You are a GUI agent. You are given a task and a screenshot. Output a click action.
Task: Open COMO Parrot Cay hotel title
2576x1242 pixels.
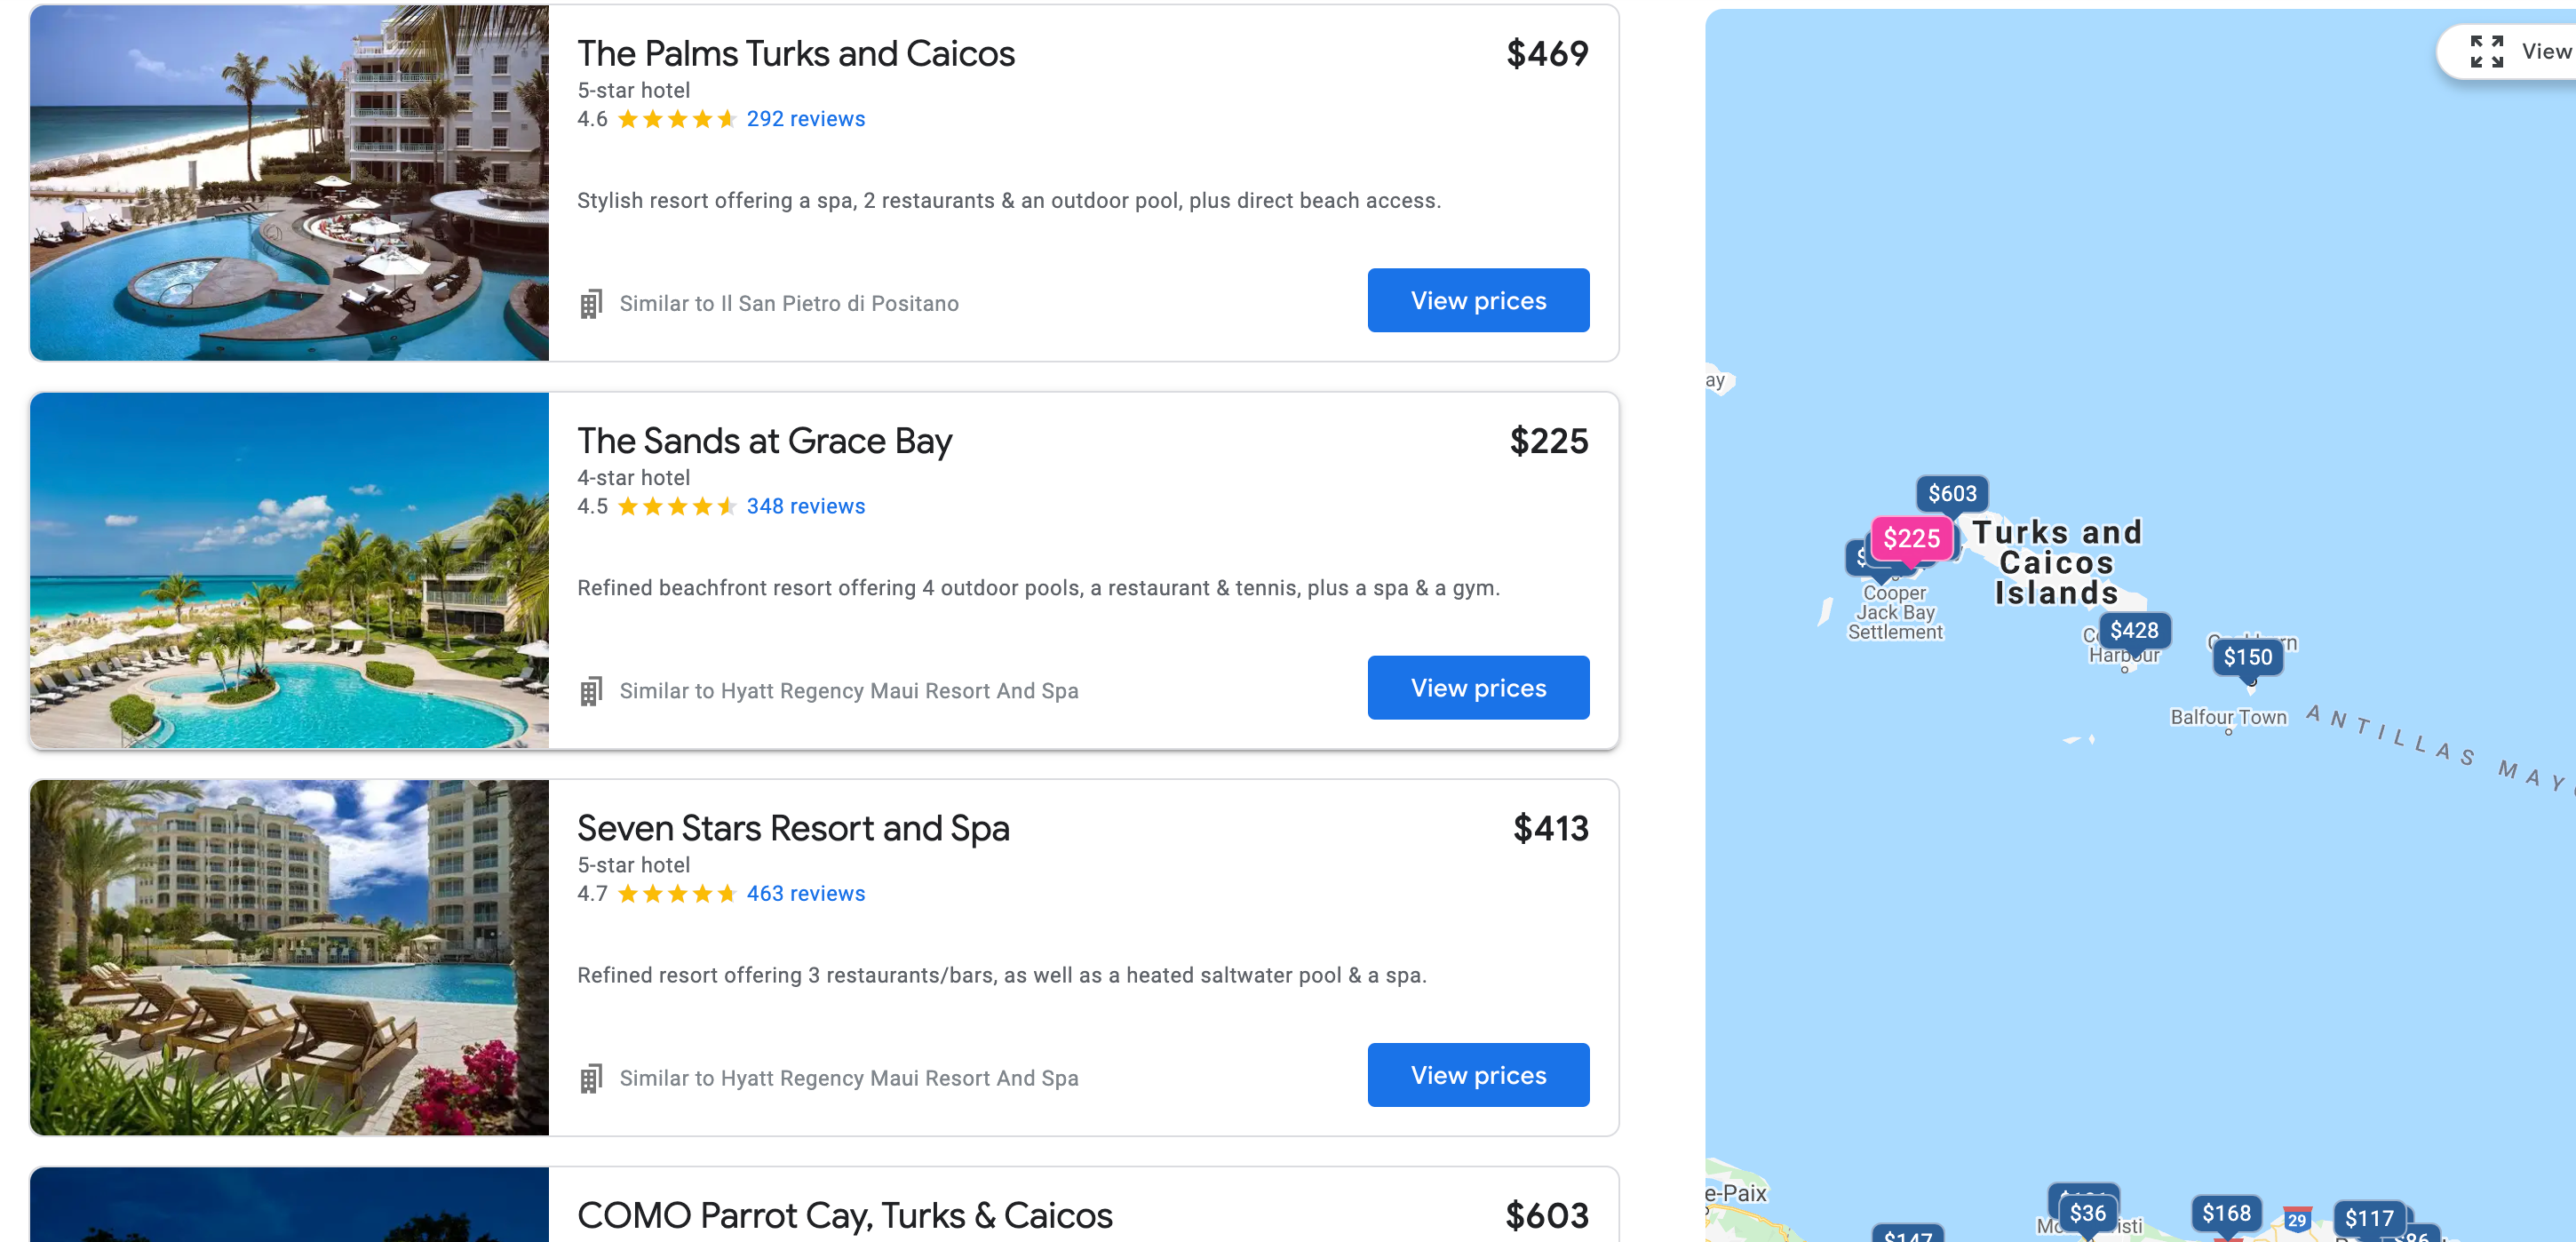pyautogui.click(x=844, y=1215)
